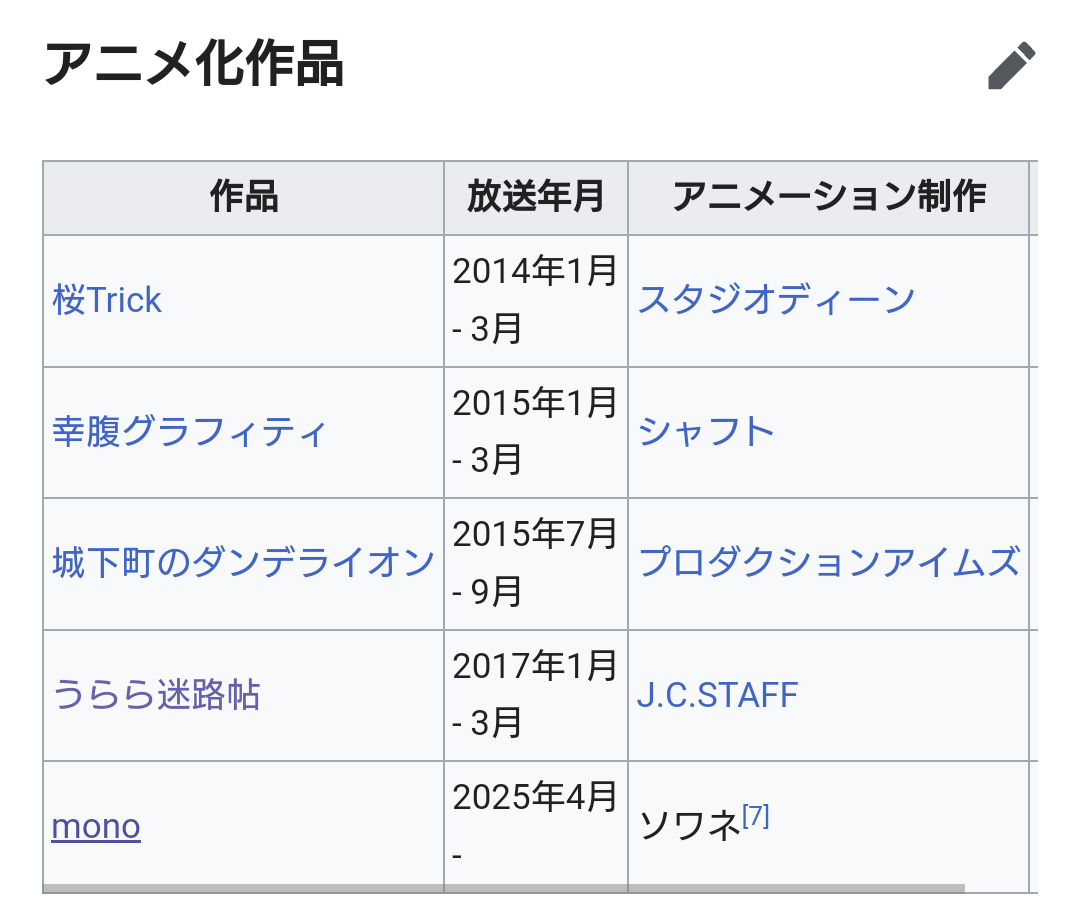This screenshot has width=1080, height=922.
Task: Follow the 城下町のダンデライオン link
Action: [x=243, y=562]
